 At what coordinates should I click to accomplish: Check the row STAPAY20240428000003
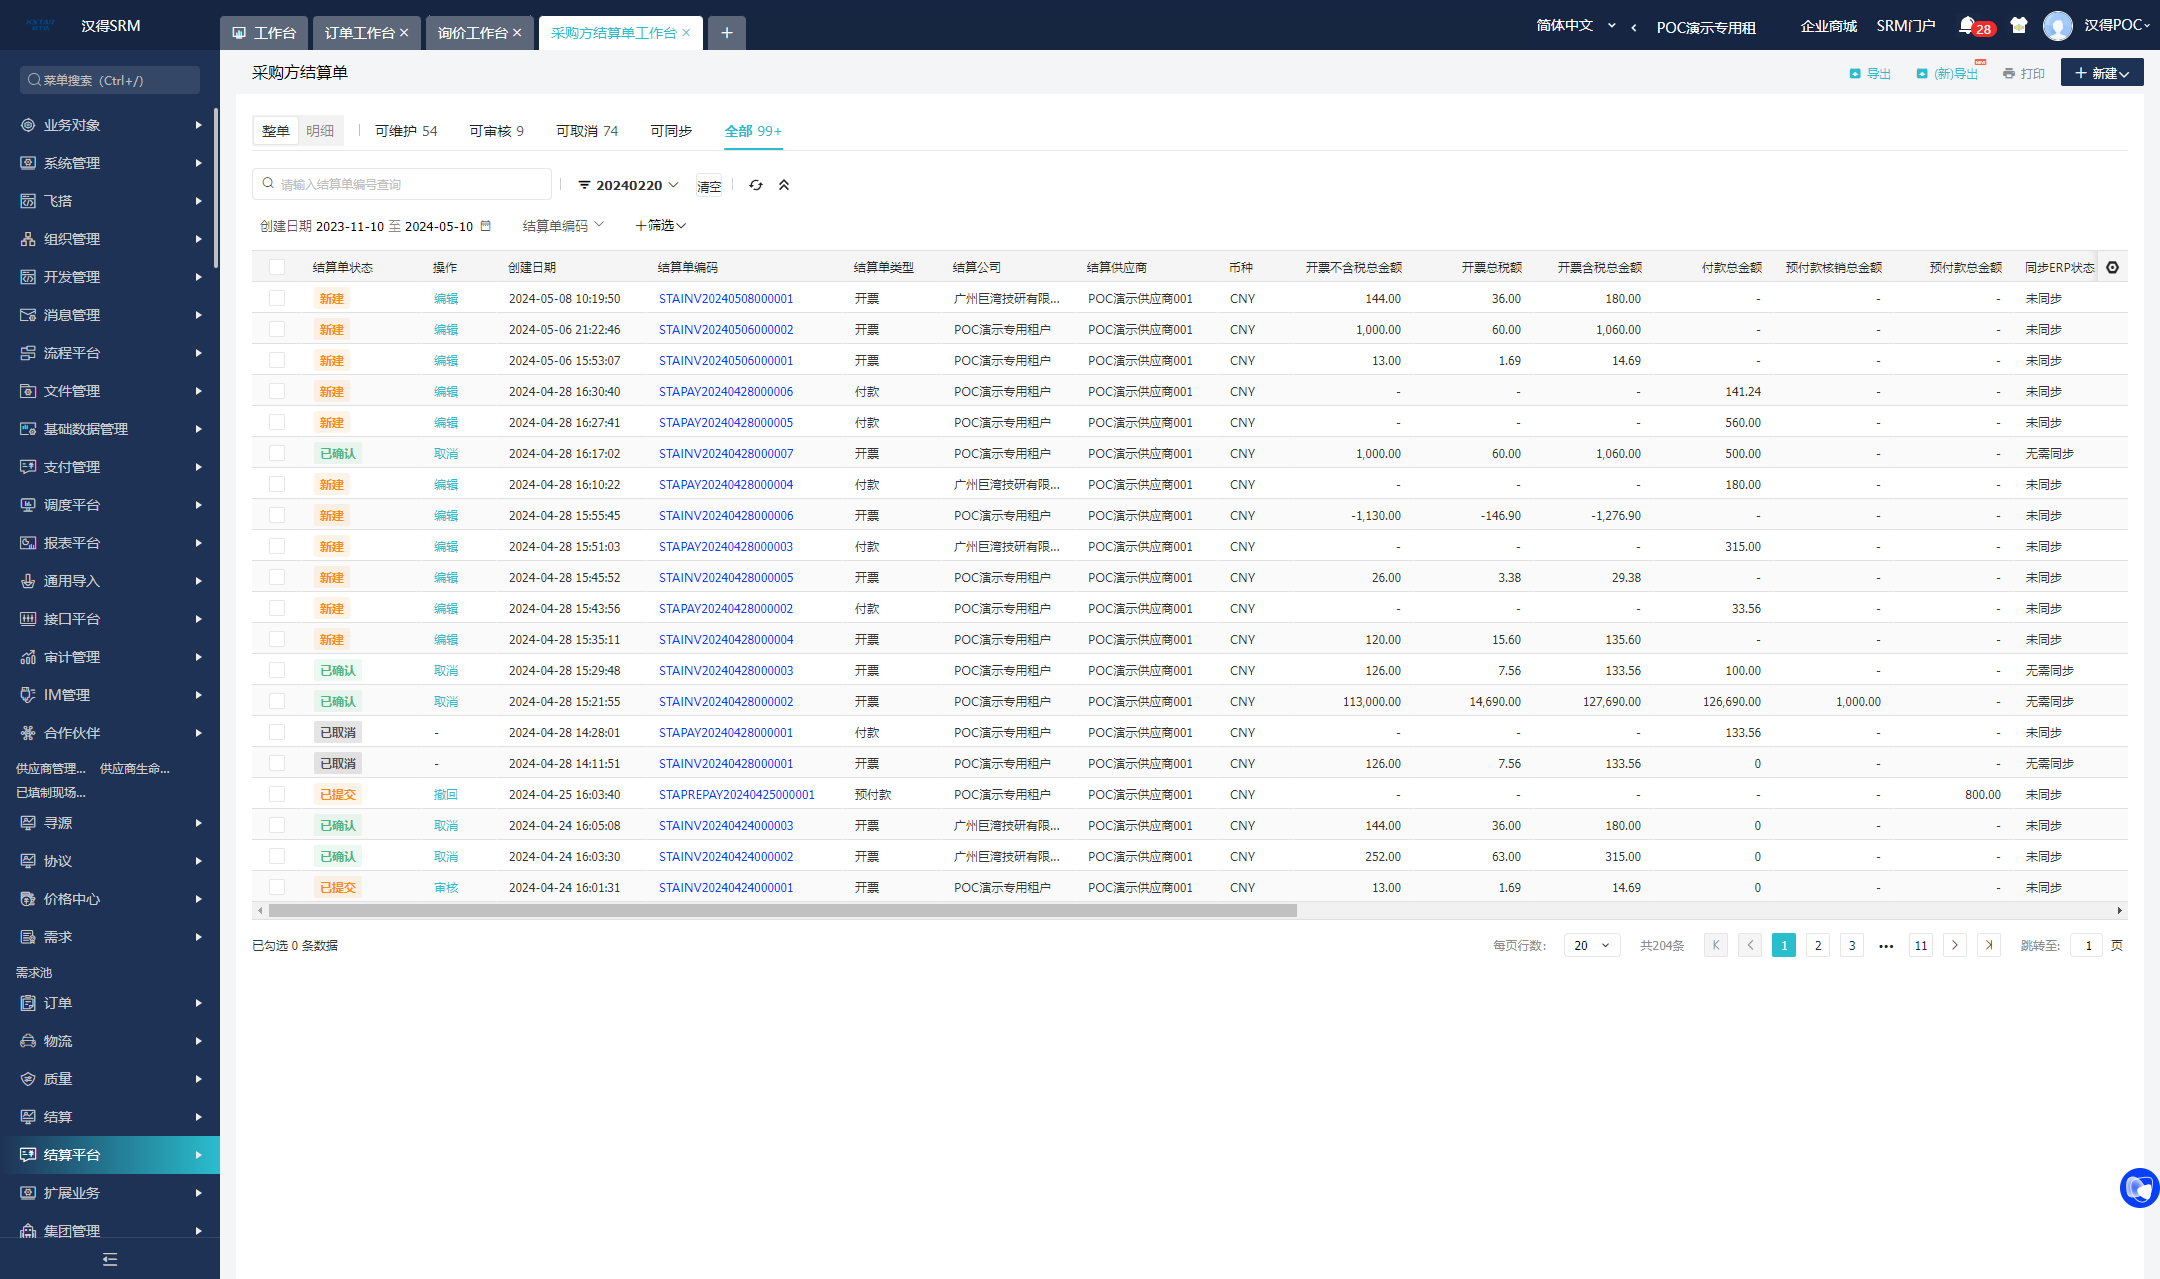coord(277,546)
